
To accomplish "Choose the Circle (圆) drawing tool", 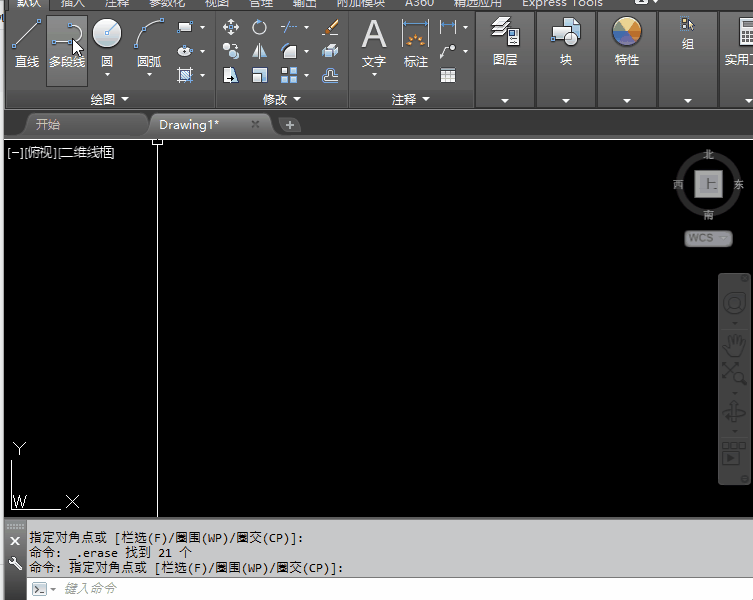I will (107, 44).
